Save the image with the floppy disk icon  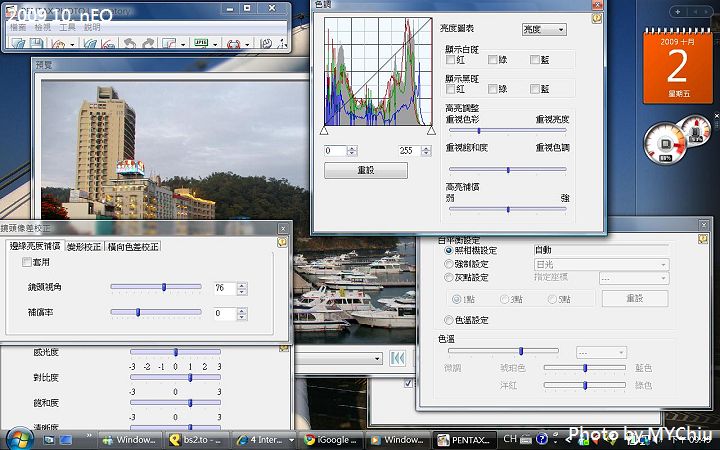click(x=36, y=44)
